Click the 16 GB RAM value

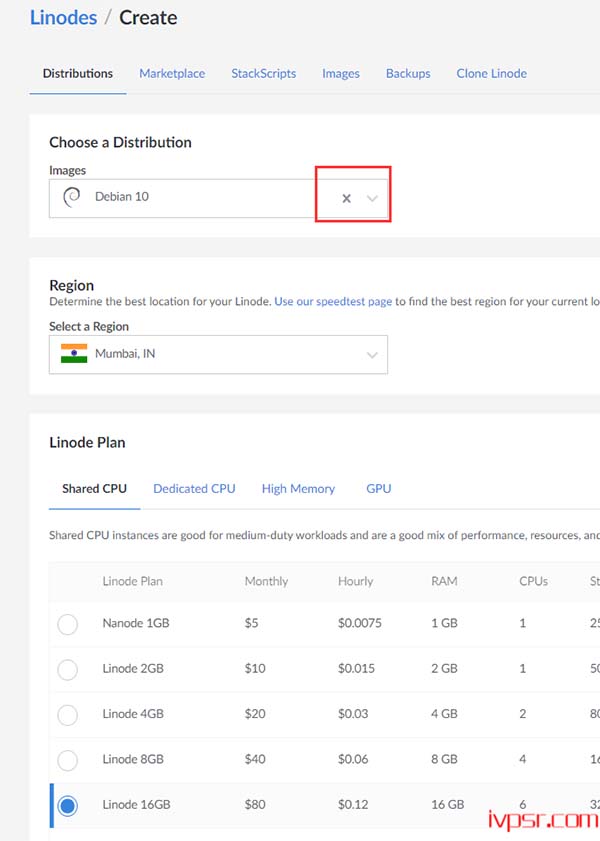pos(448,805)
